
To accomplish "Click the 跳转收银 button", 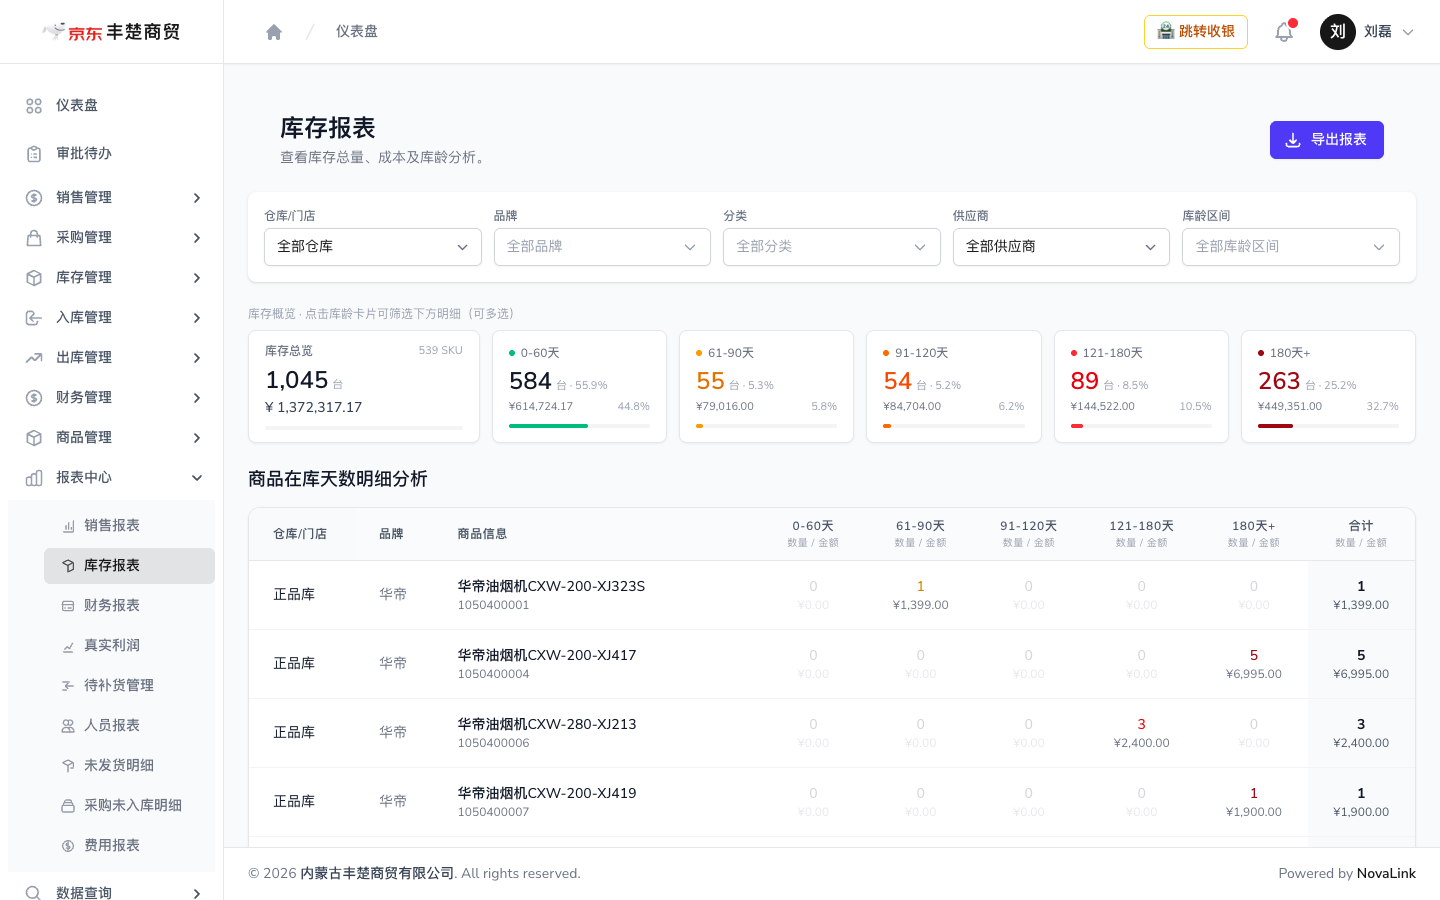I will point(1196,32).
